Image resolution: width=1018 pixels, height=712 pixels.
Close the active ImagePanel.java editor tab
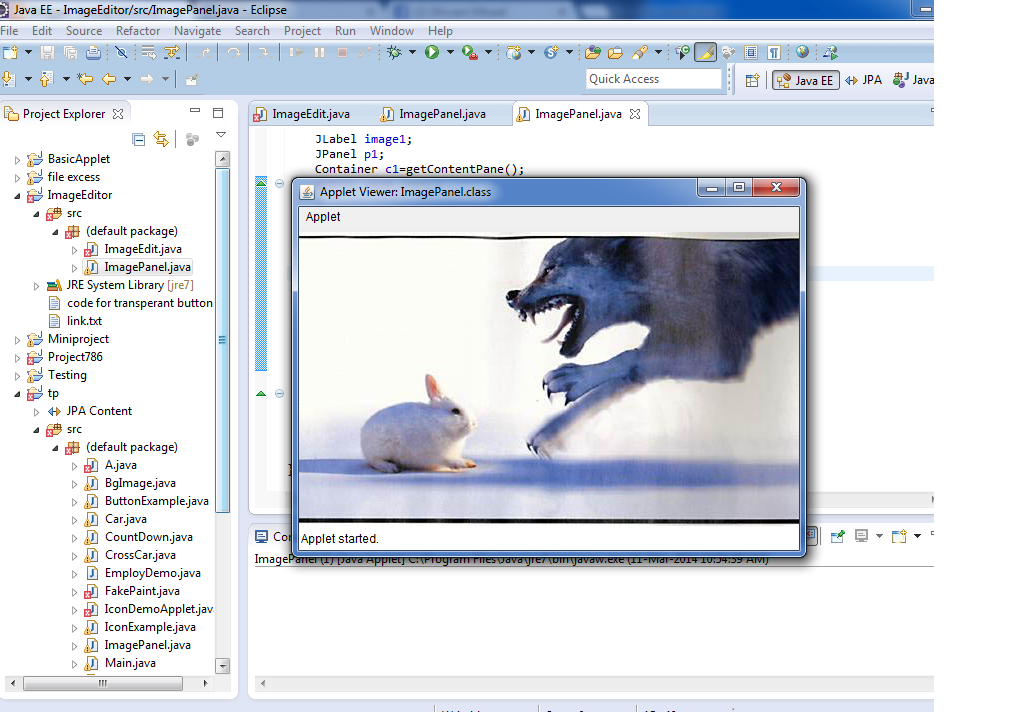click(x=635, y=114)
